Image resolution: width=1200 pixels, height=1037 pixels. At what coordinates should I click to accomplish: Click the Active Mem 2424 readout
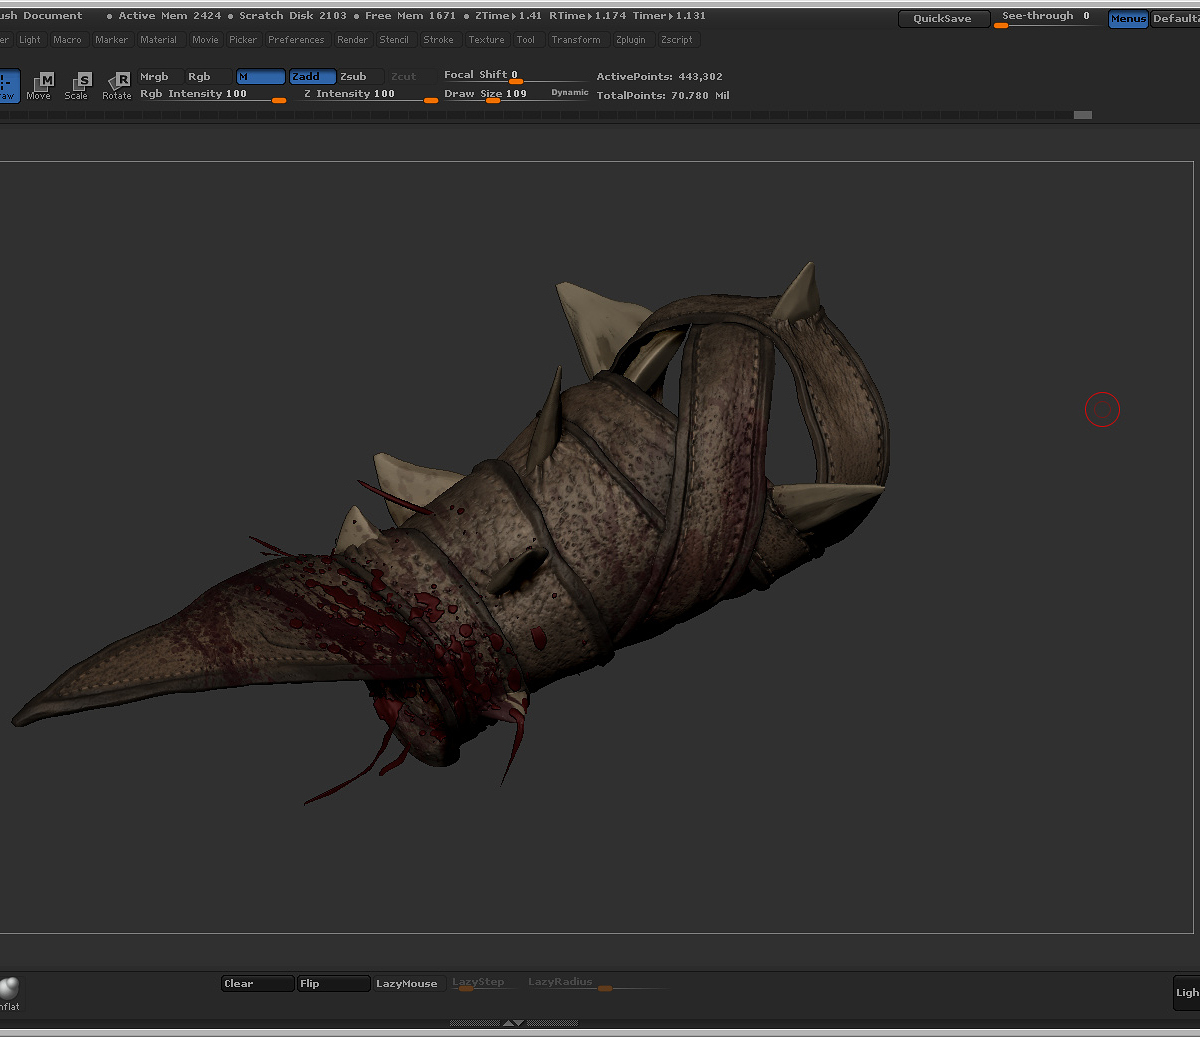click(169, 16)
